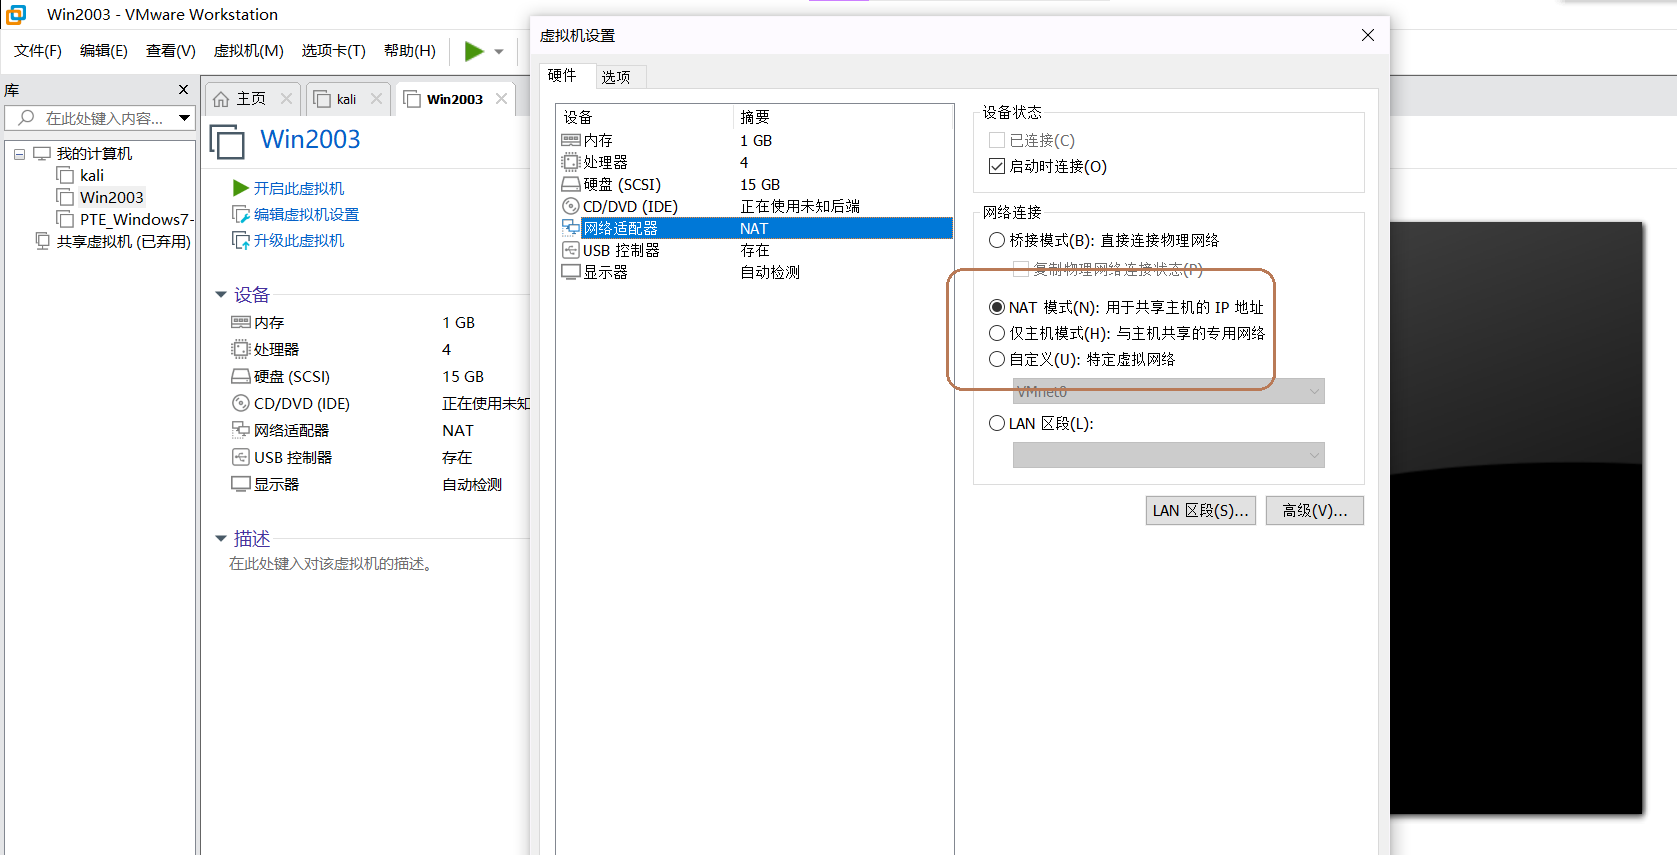Select the 桥接模式(B) radio button

point(997,240)
